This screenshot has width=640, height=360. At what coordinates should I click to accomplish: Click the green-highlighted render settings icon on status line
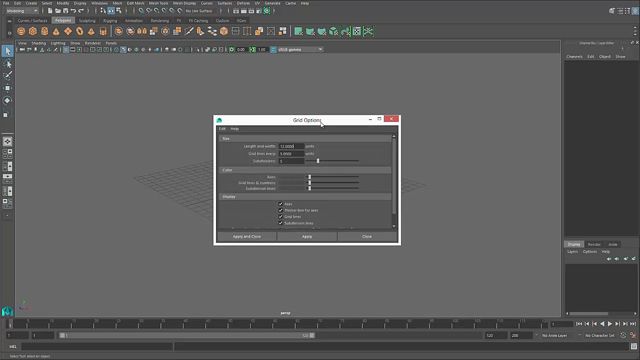tap(267, 11)
